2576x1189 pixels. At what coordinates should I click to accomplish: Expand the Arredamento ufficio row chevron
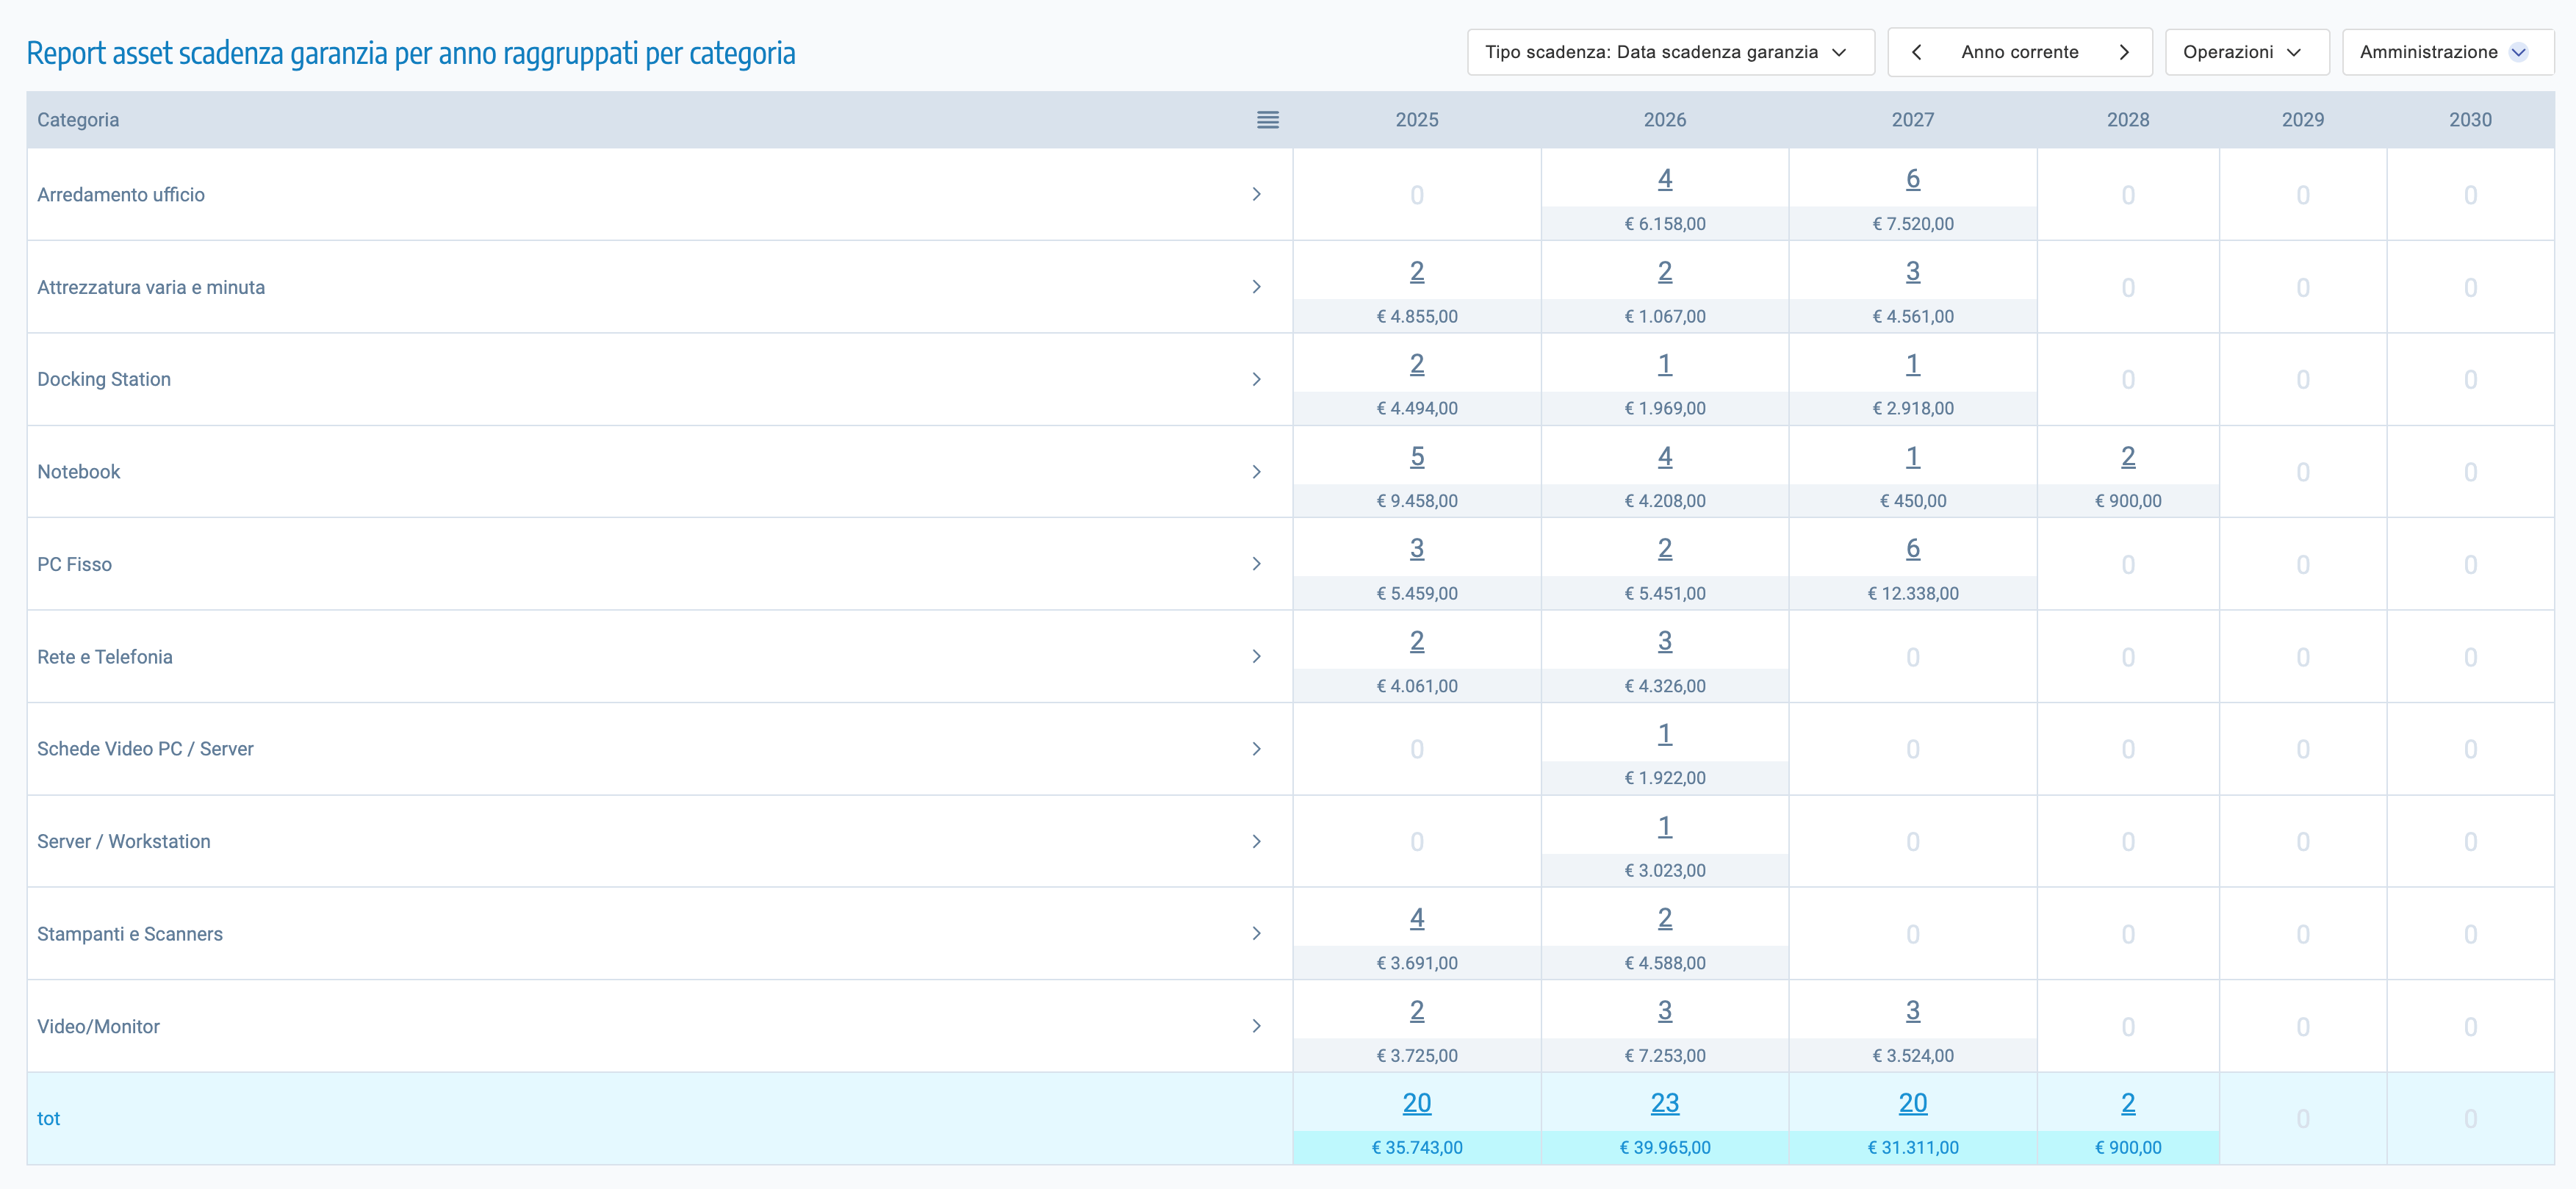(x=1256, y=194)
